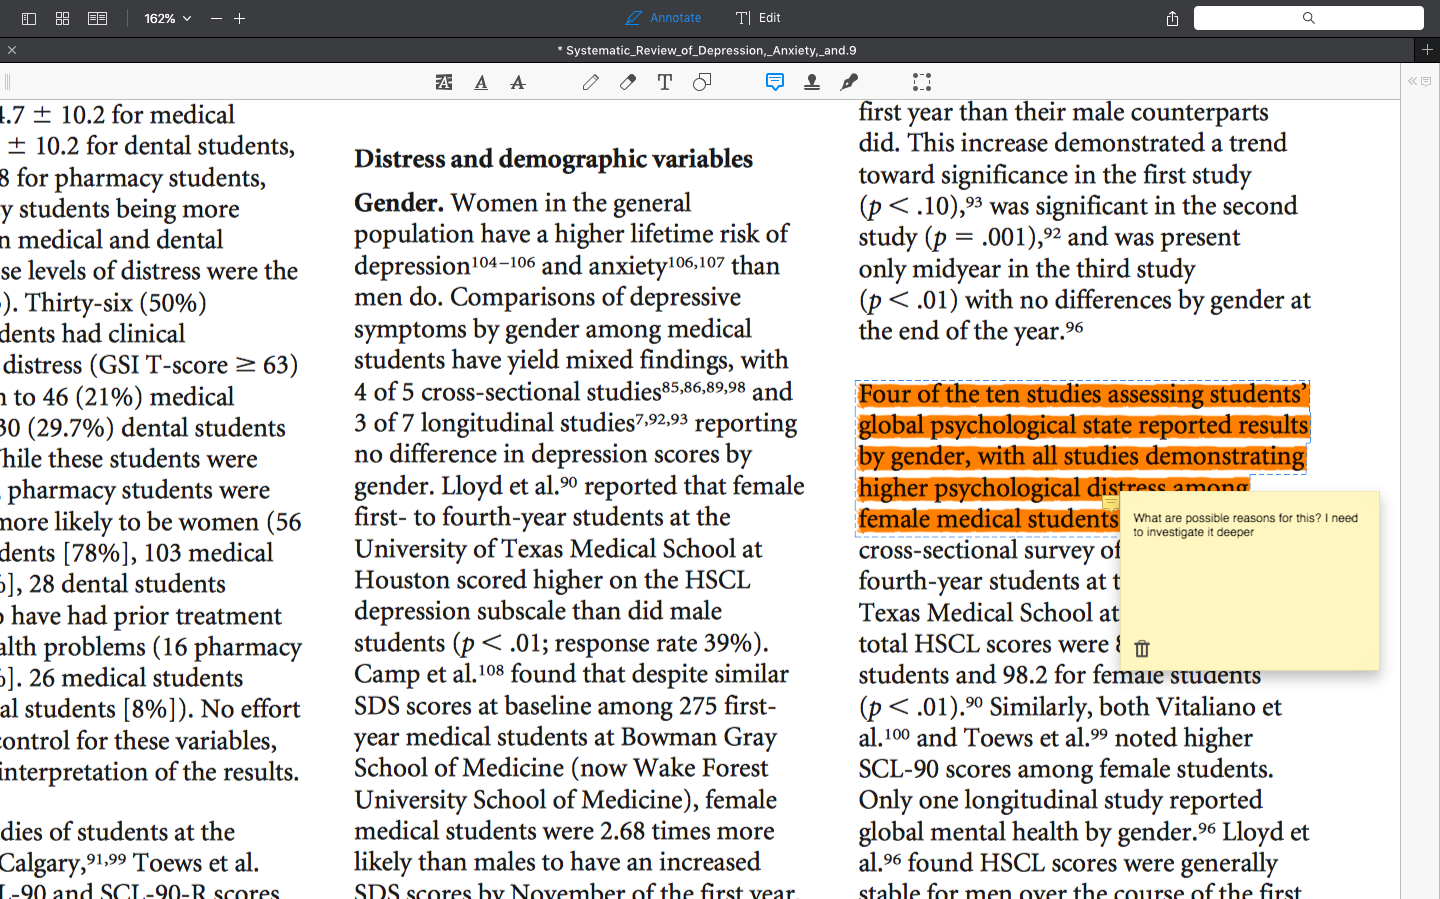Click the left toolbar drag handle

click(7, 82)
